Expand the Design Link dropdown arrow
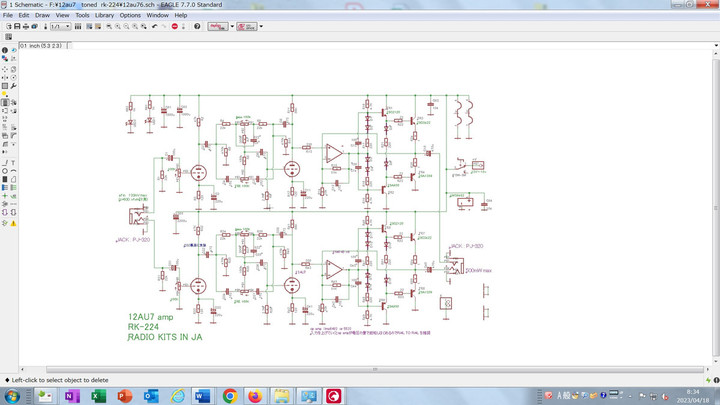This screenshot has height=405, width=720. pos(232,26)
